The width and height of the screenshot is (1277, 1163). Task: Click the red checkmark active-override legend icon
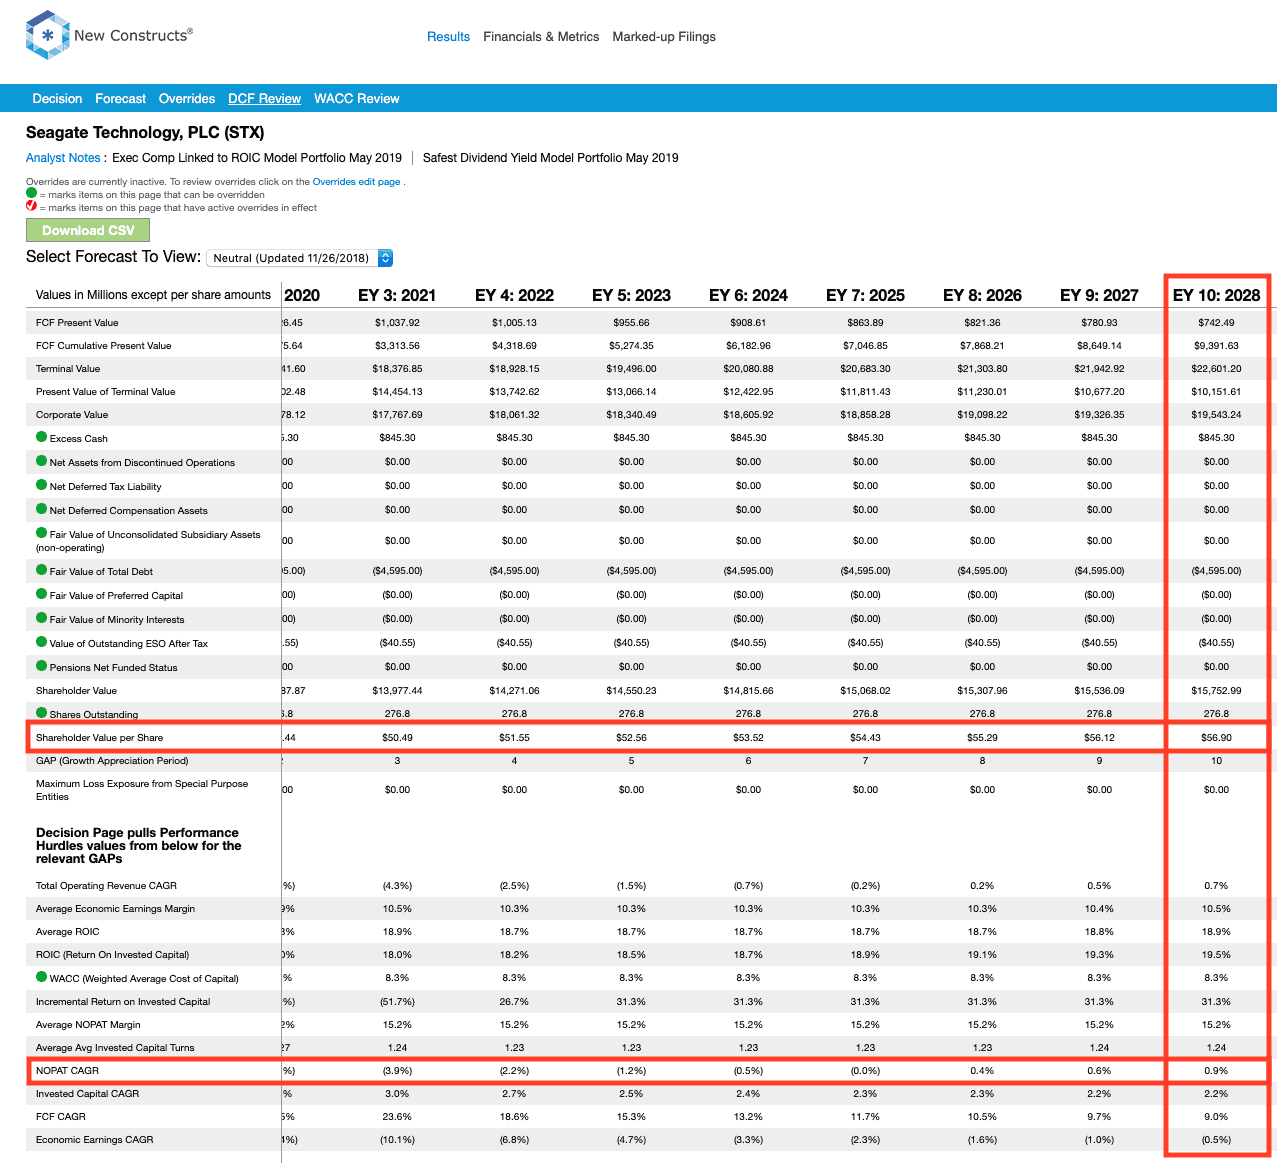click(x=31, y=207)
